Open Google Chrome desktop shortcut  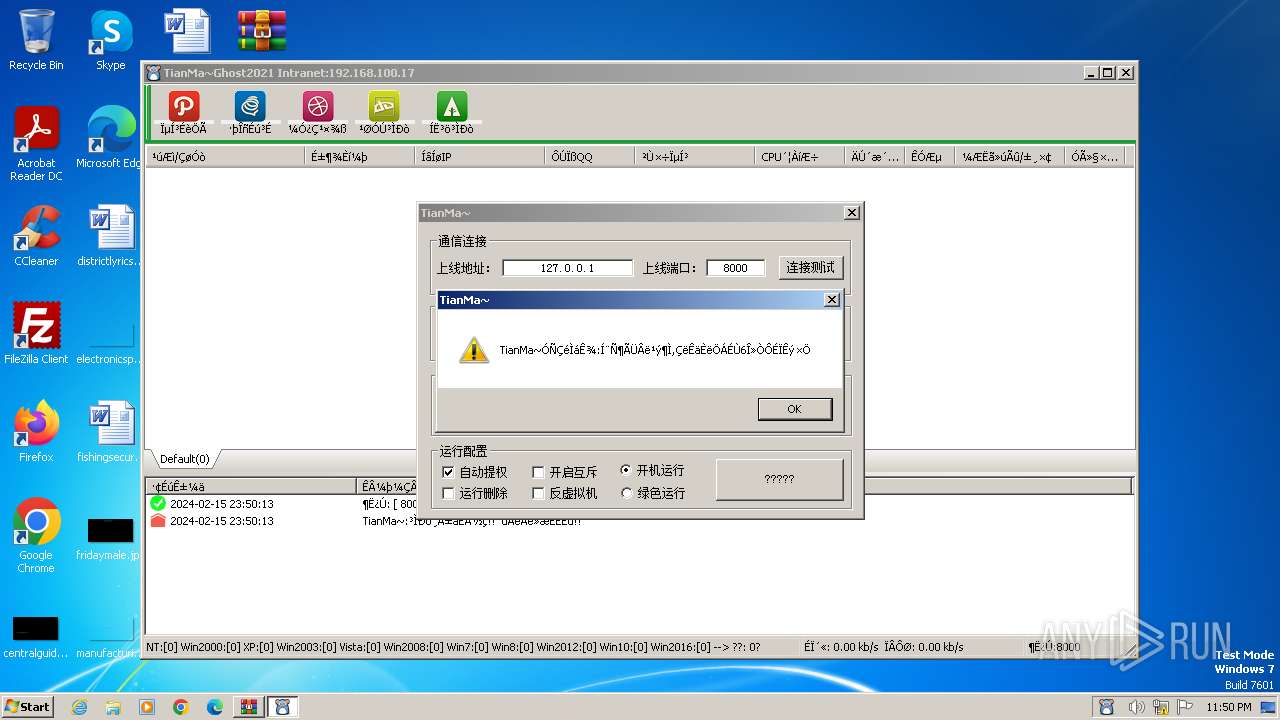pos(36,535)
